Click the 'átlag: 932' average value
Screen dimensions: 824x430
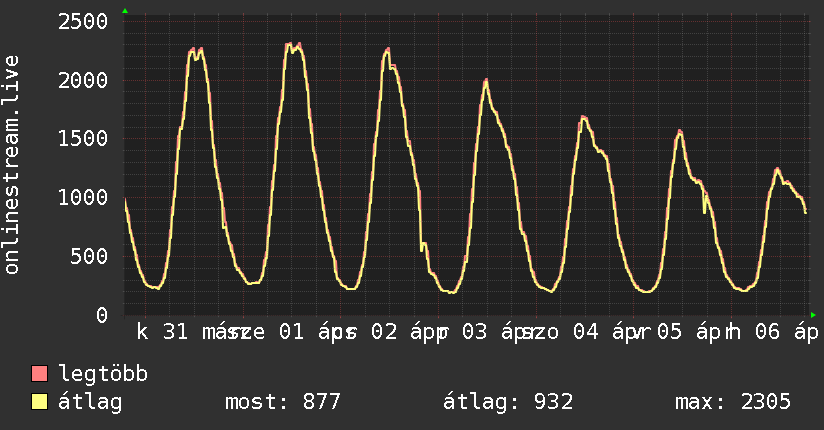pyautogui.click(x=507, y=402)
